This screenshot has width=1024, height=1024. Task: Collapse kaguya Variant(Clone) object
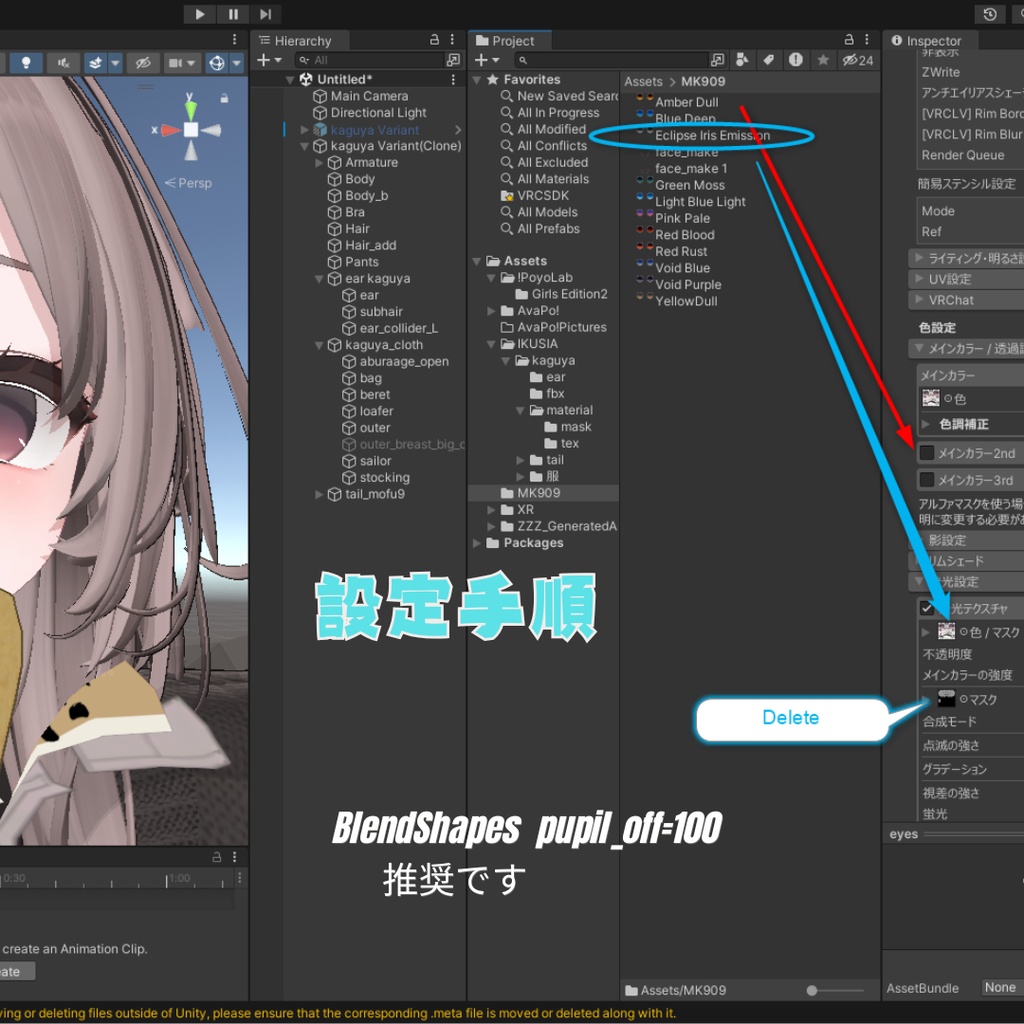pos(304,146)
